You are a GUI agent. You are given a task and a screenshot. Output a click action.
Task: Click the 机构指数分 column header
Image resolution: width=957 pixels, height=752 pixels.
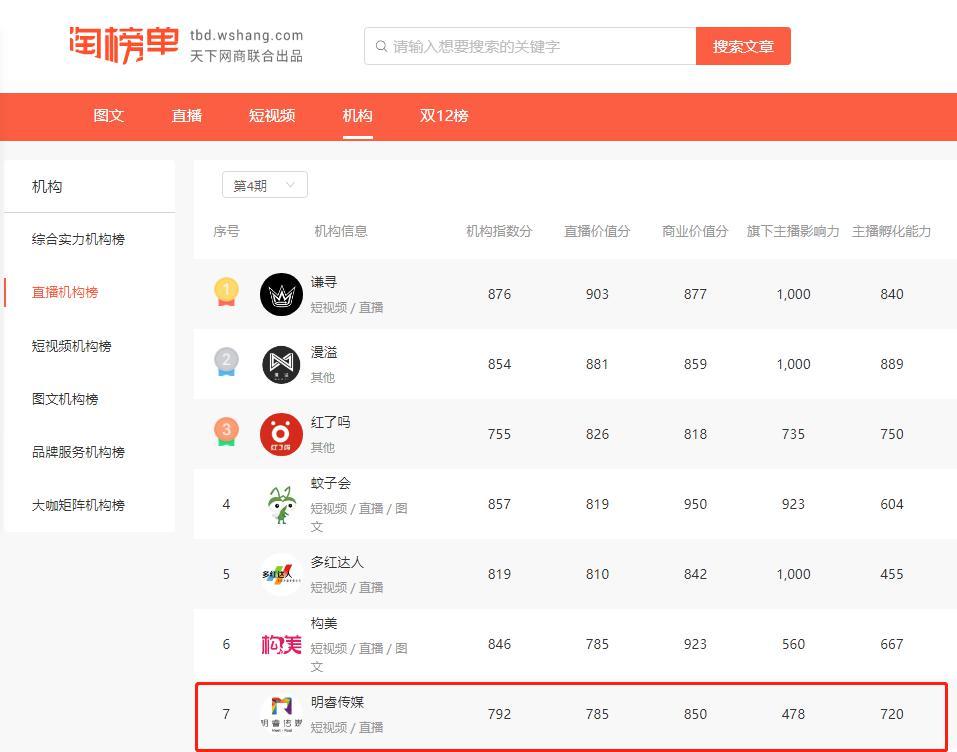click(x=499, y=231)
